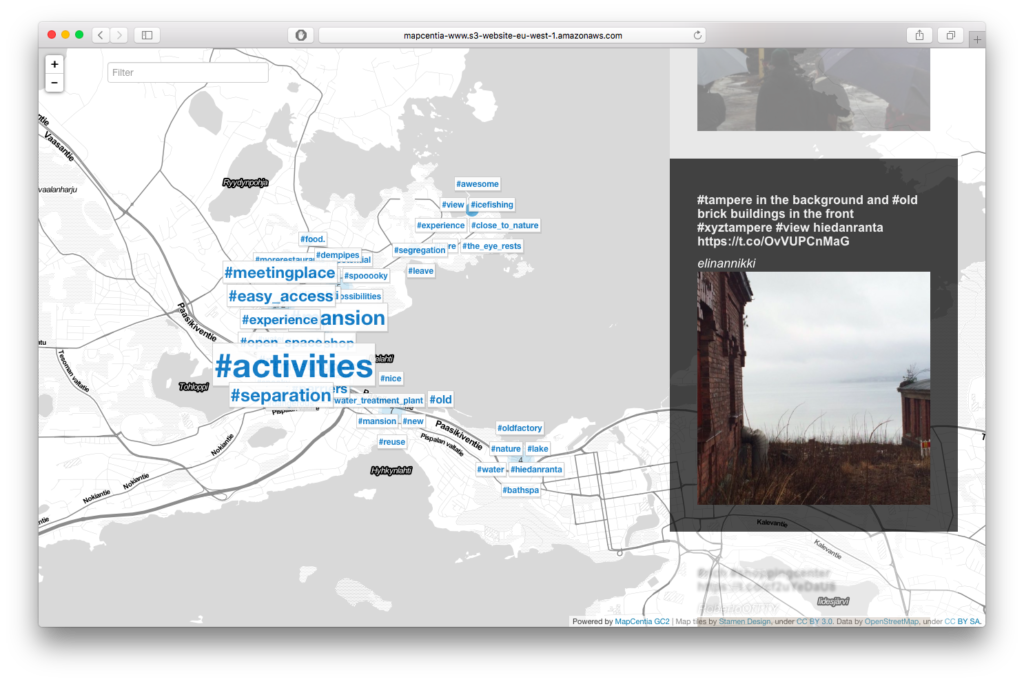Select the #leave hashtag
Image resolution: width=1024 pixels, height=682 pixels.
pos(421,270)
